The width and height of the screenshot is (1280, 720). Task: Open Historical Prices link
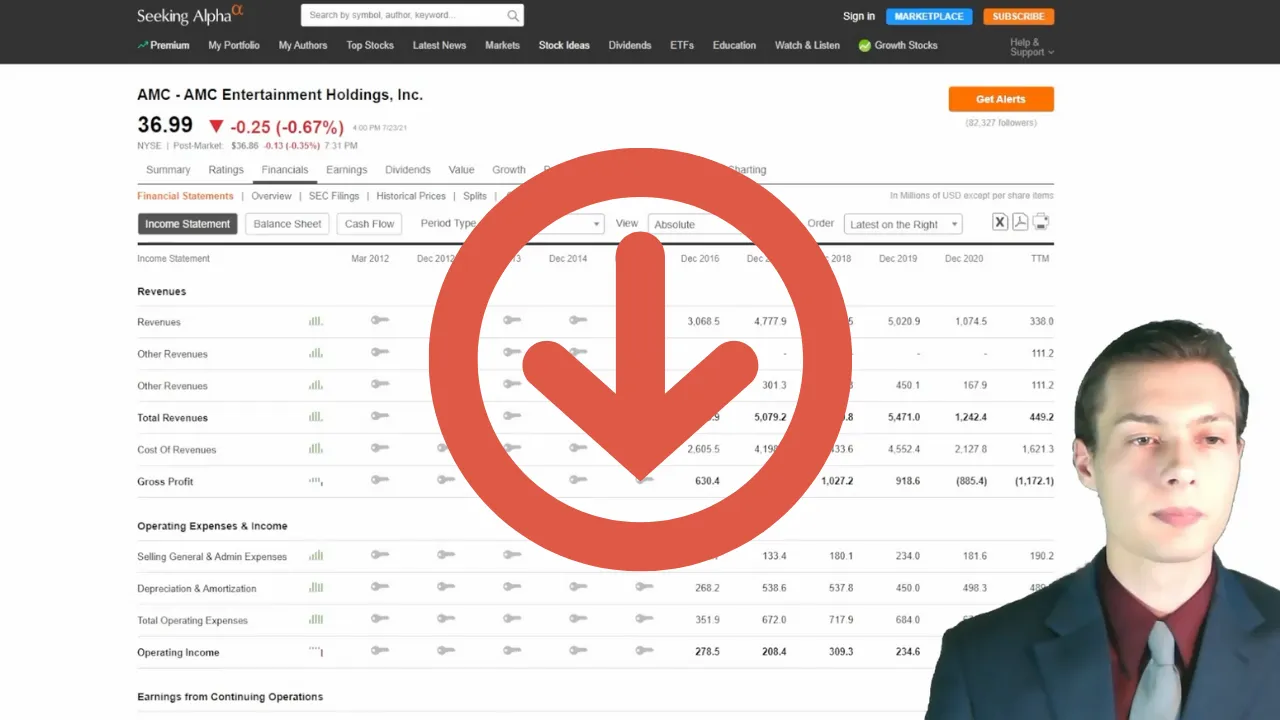[411, 196]
